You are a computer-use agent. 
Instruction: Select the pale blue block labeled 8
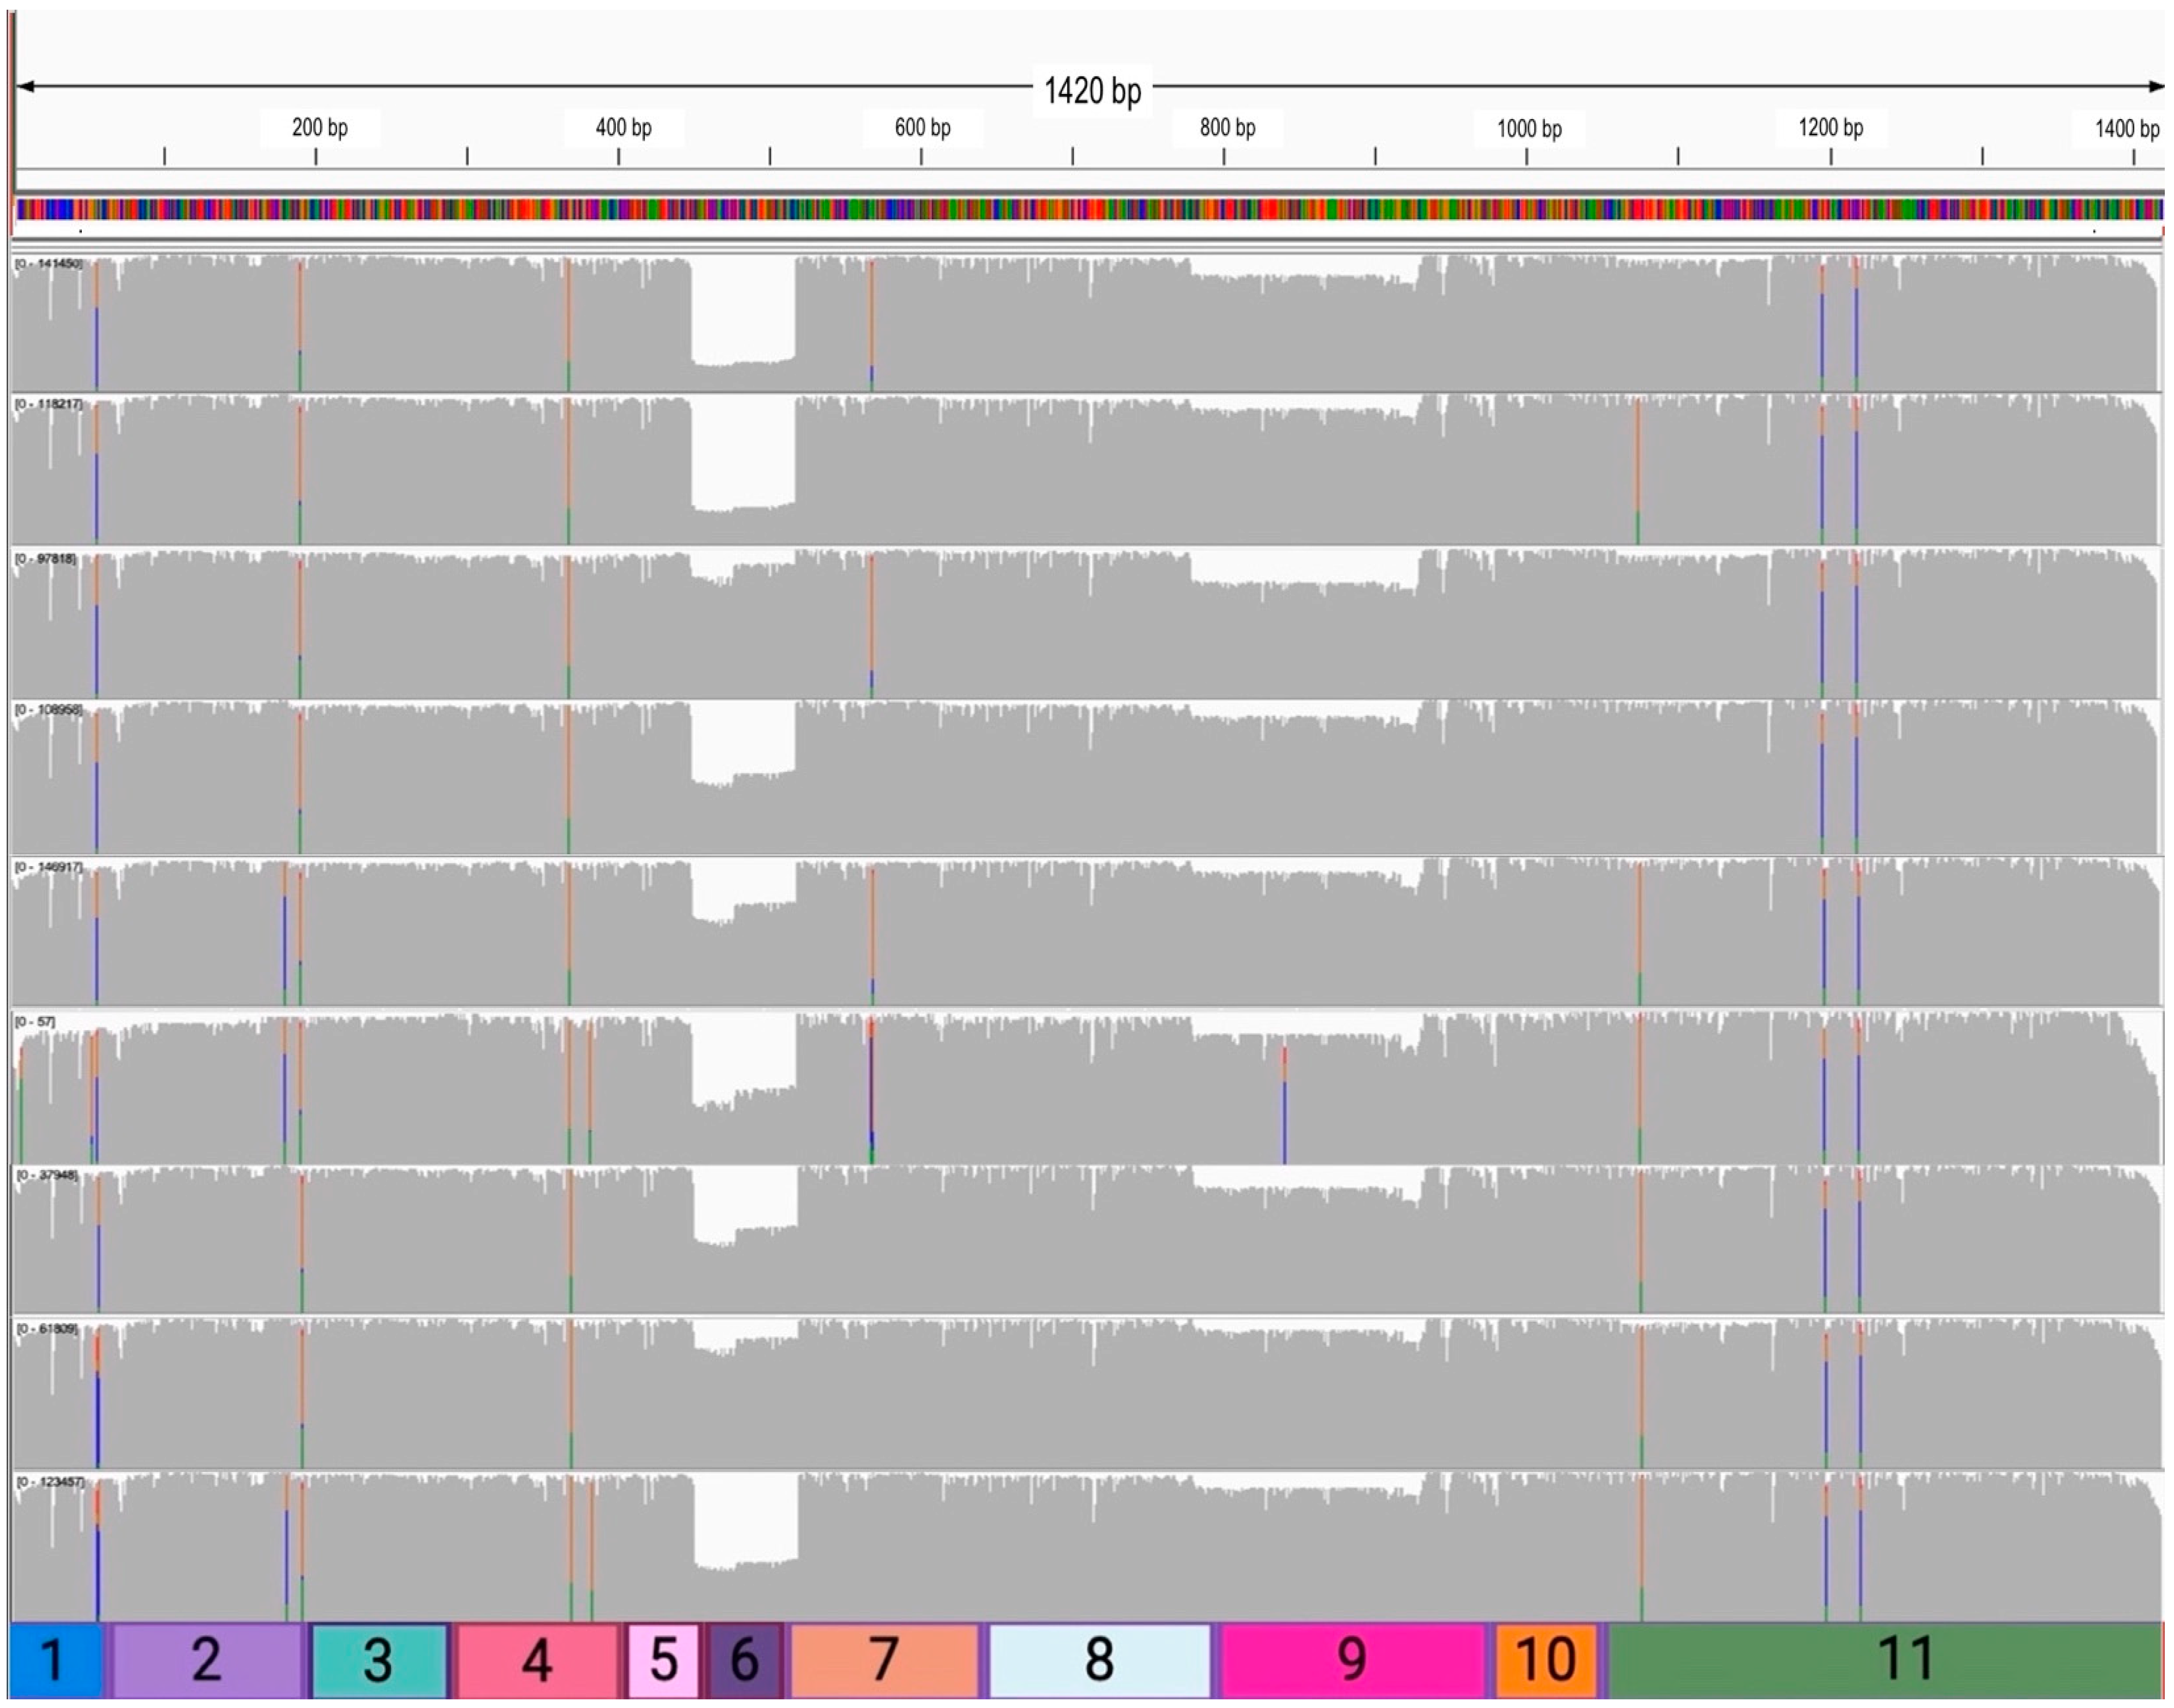tap(1099, 1660)
